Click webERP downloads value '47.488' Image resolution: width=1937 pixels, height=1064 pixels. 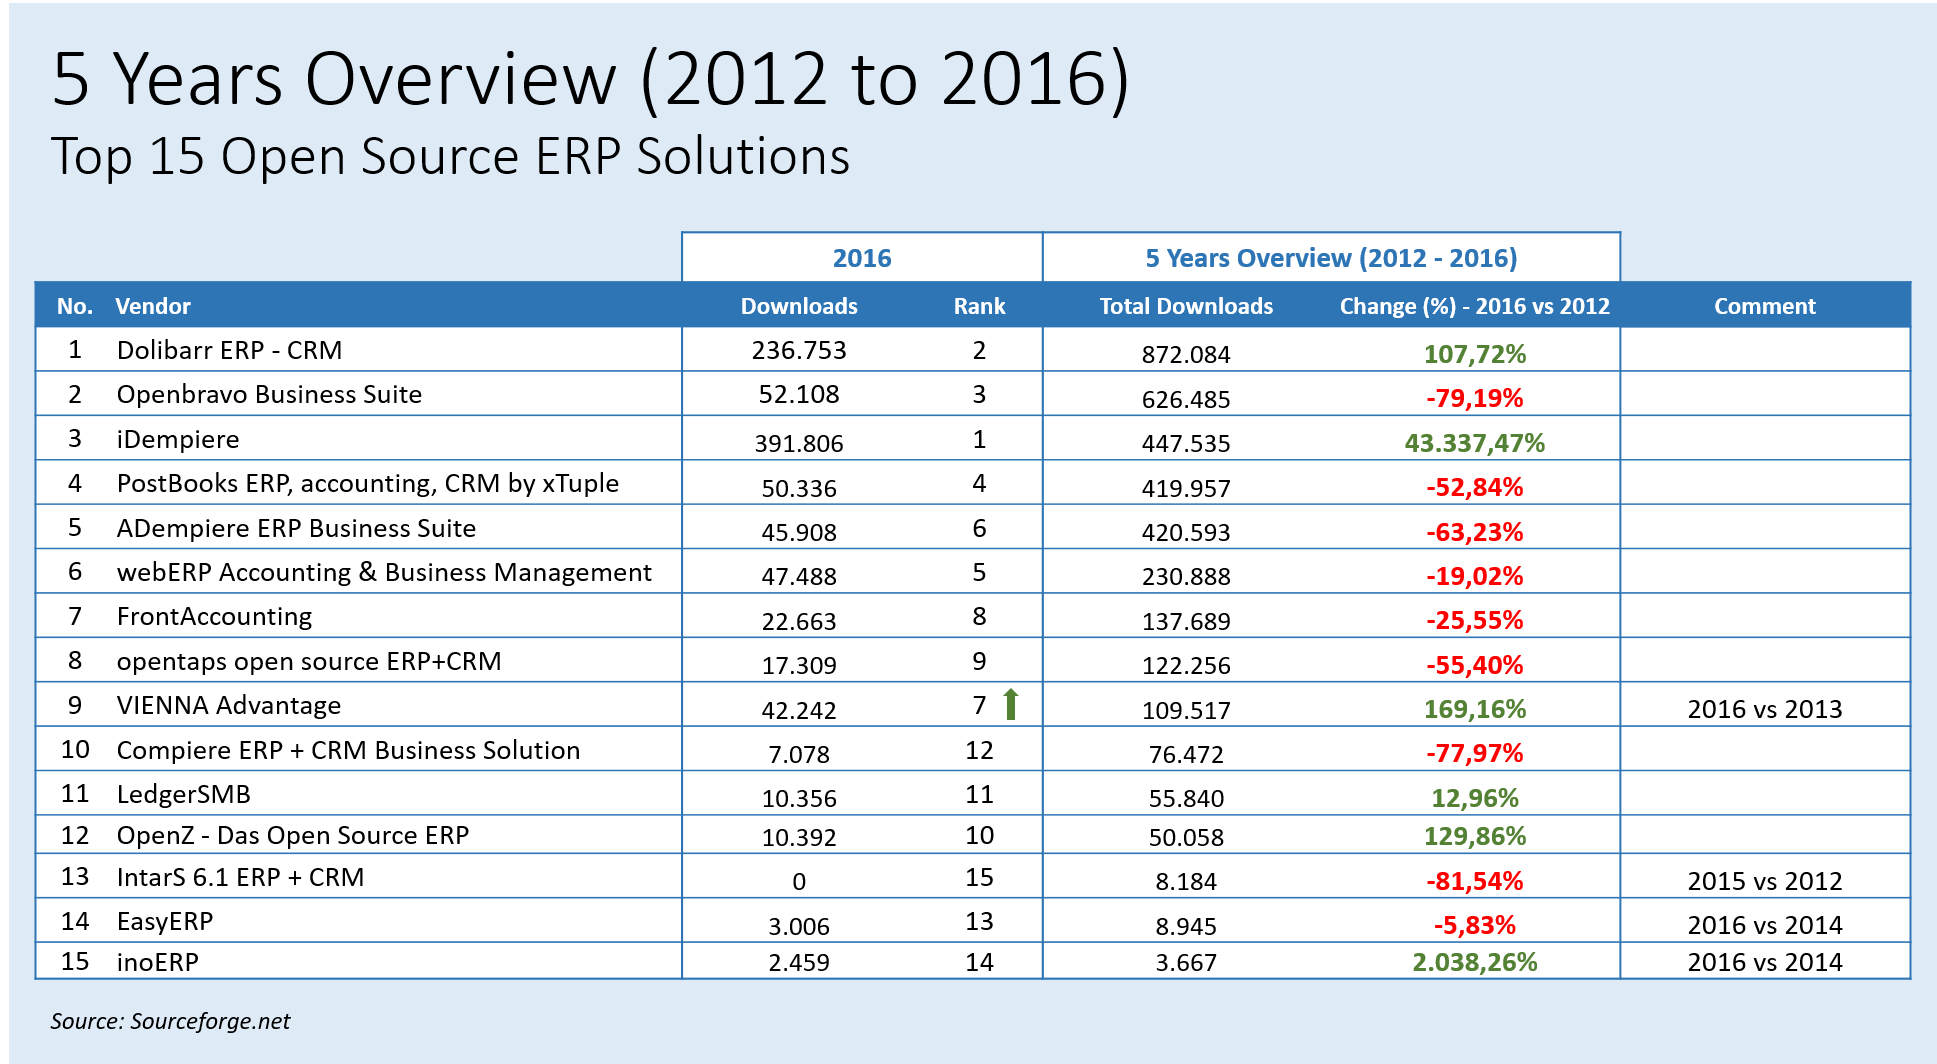tap(799, 576)
